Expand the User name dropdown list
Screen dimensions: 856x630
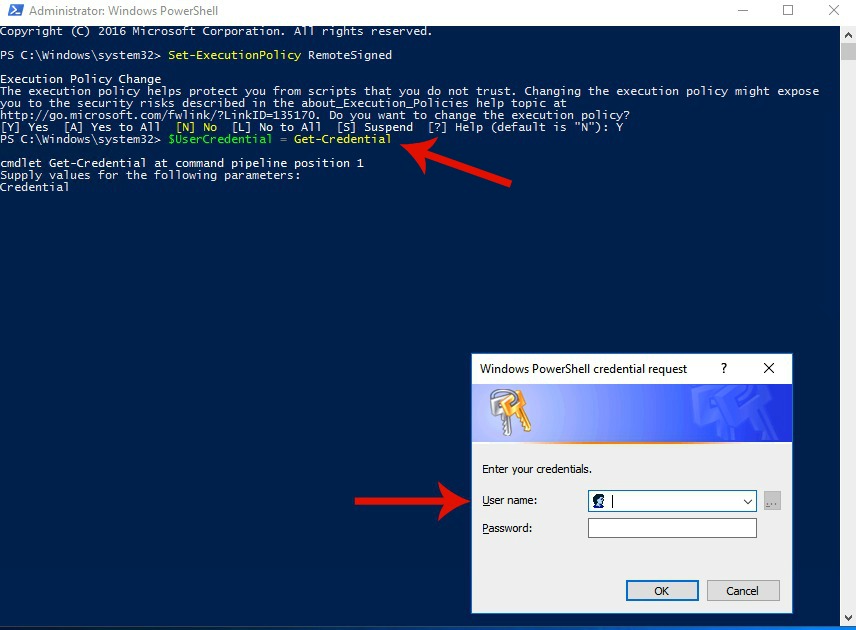747,501
